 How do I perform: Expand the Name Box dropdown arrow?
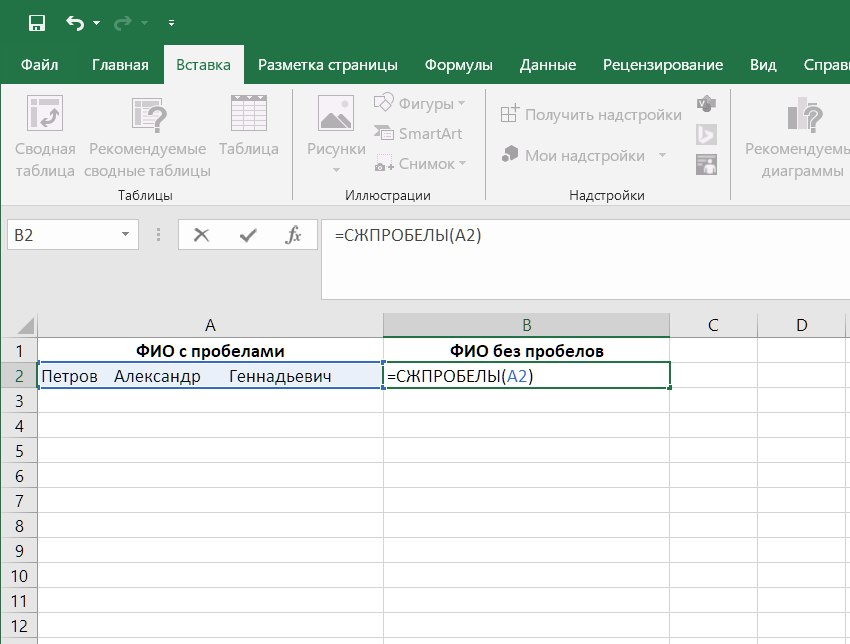pyautogui.click(x=125, y=235)
